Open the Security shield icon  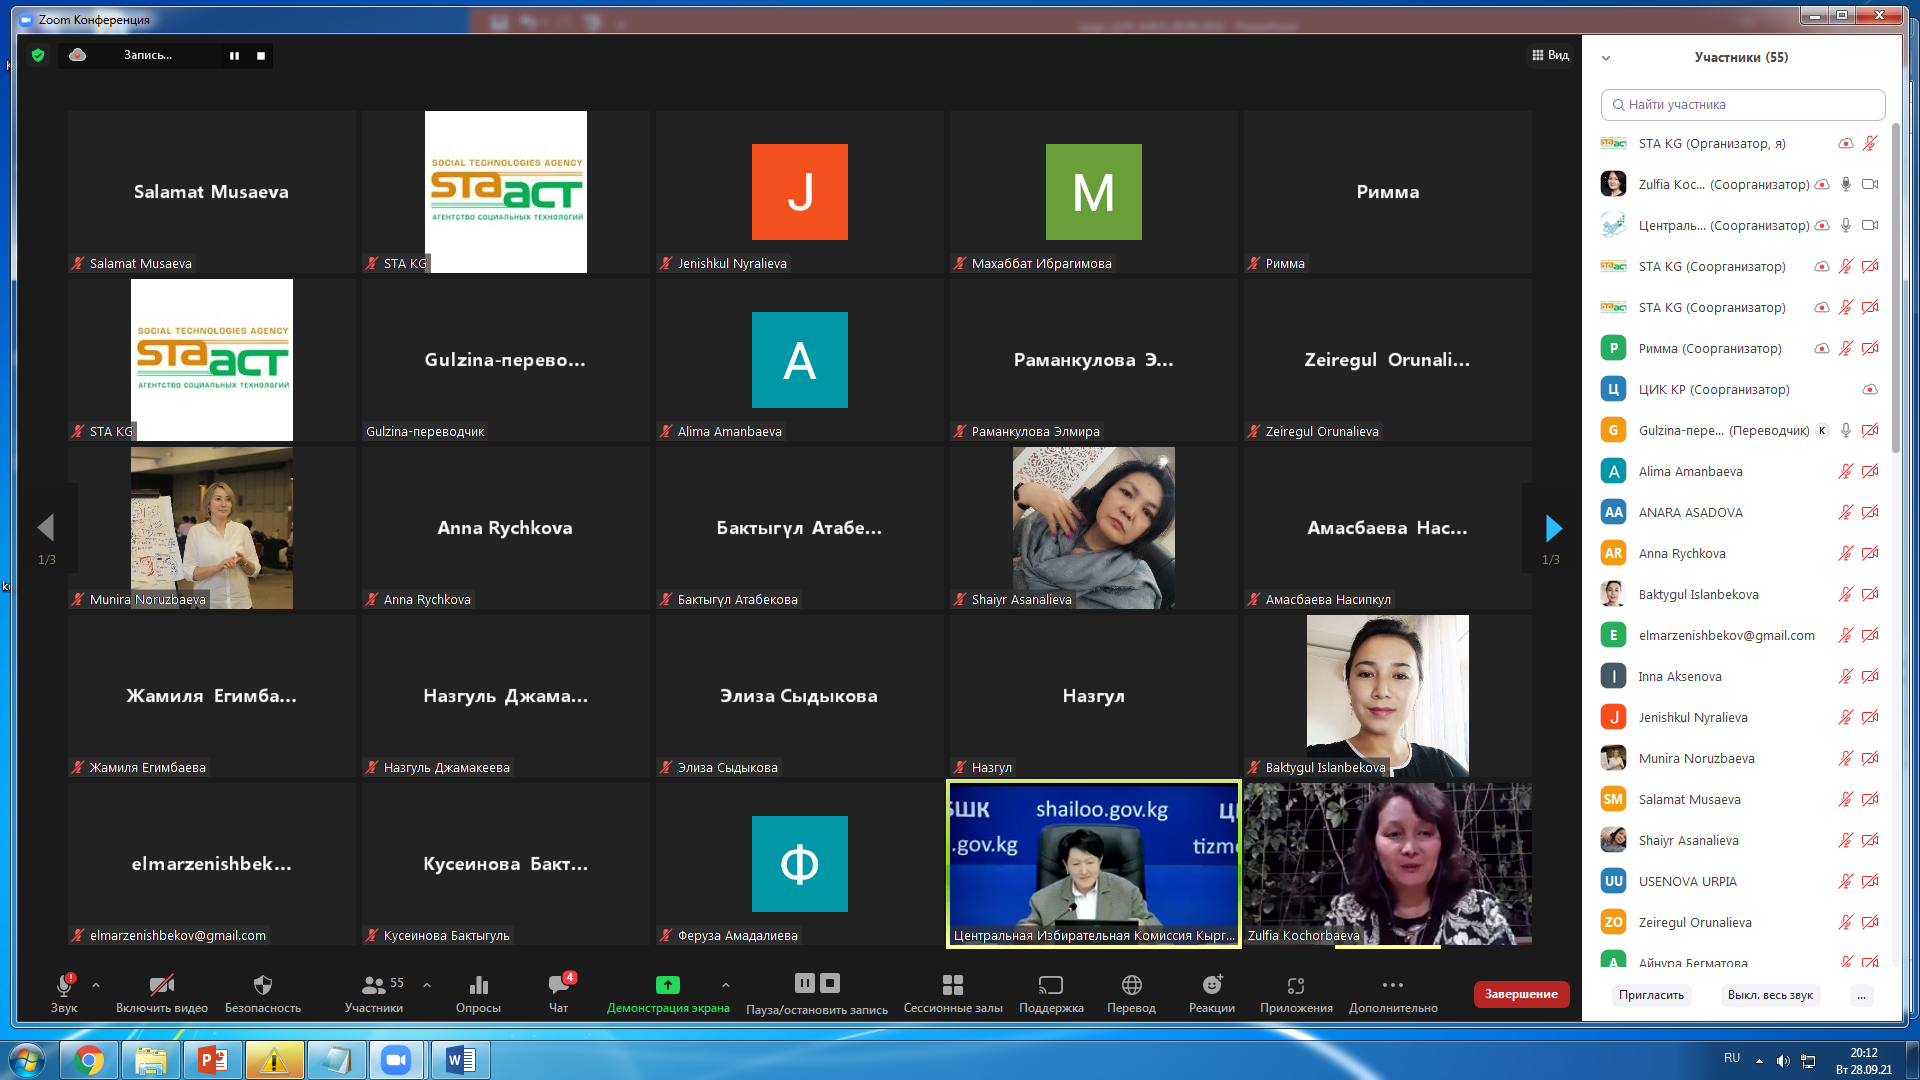pyautogui.click(x=262, y=986)
